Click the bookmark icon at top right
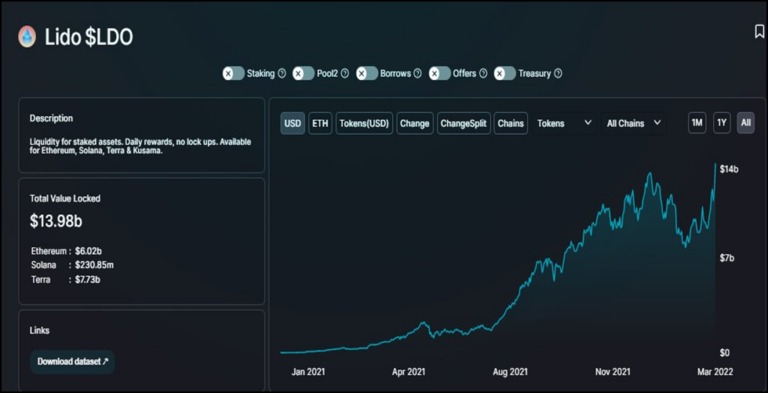The image size is (768, 393). (x=759, y=32)
